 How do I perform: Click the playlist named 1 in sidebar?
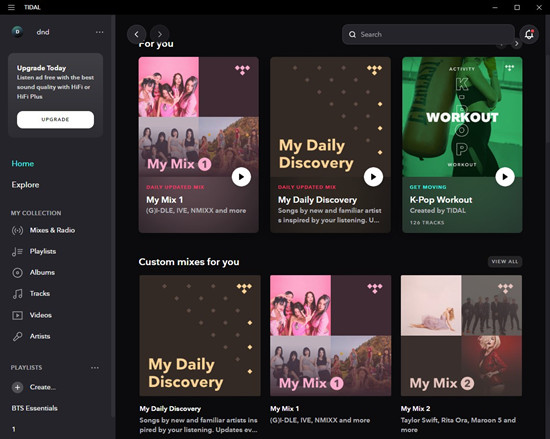pos(14,429)
